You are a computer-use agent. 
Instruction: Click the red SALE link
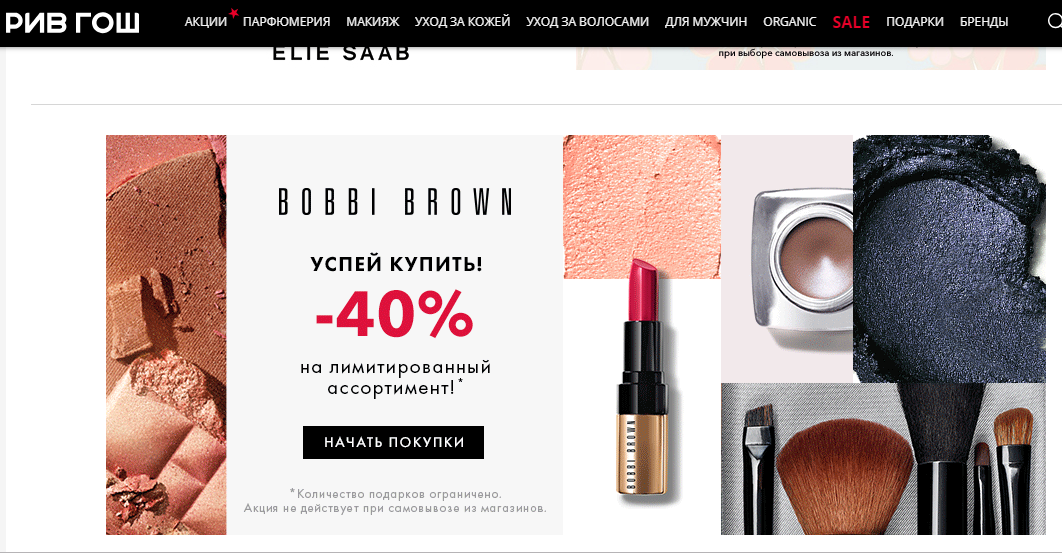(x=851, y=22)
